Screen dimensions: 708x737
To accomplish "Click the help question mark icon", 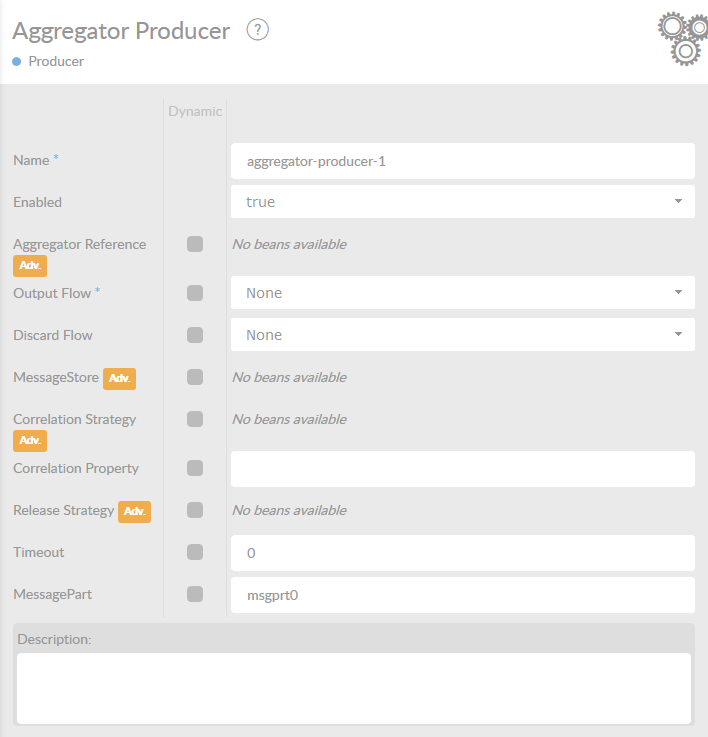I will click(258, 31).
